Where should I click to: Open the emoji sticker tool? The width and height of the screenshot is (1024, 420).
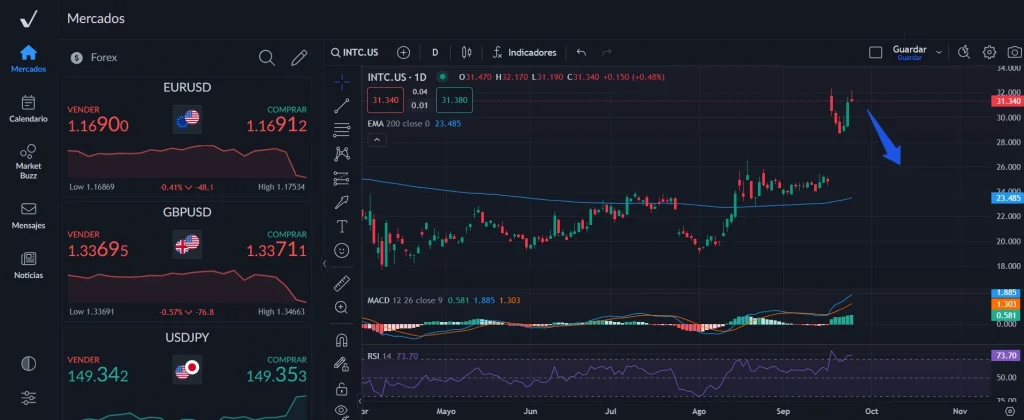coord(342,249)
